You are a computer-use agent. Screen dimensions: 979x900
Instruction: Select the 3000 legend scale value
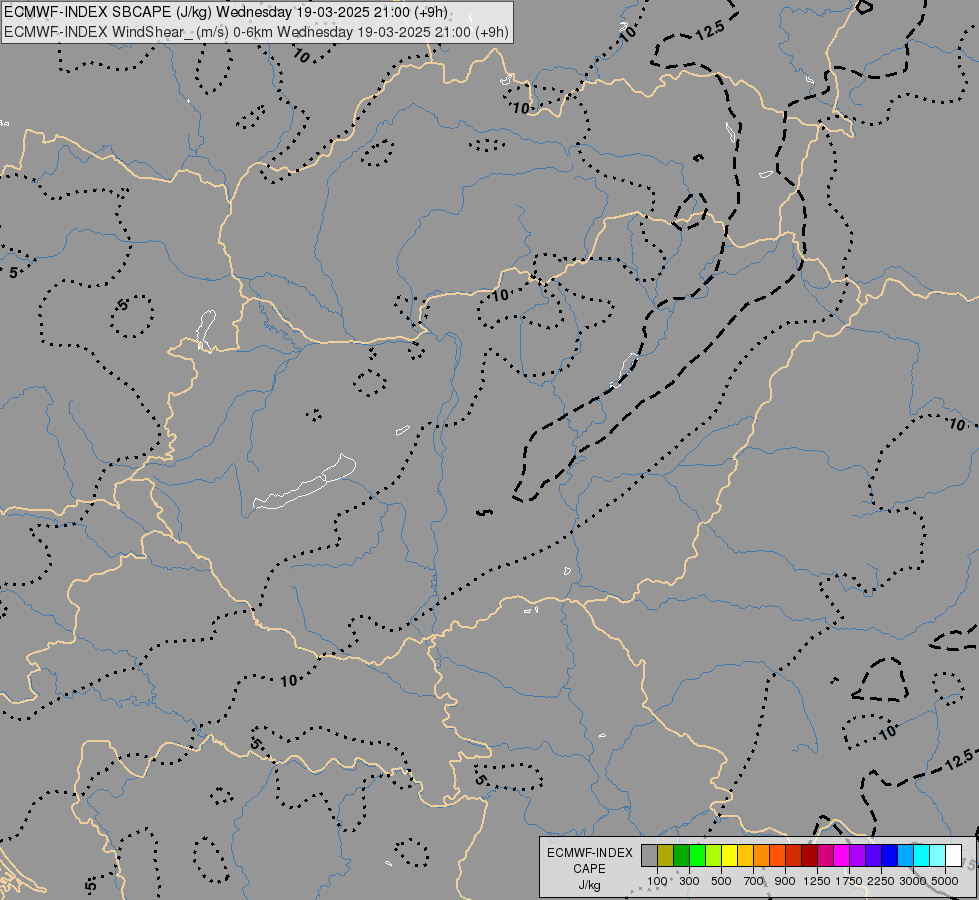(913, 881)
